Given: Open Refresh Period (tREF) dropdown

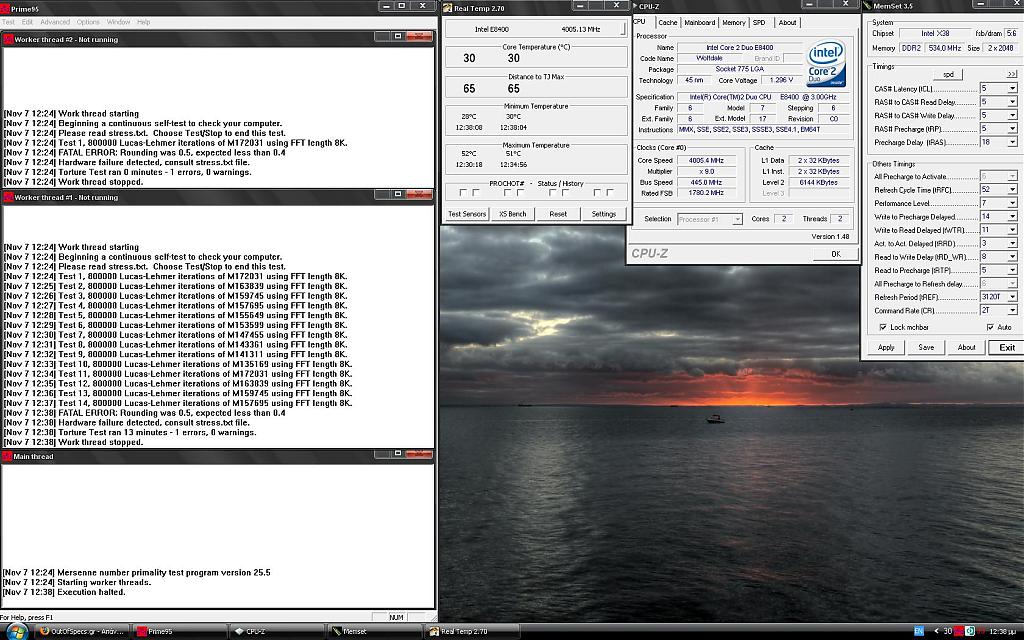Looking at the screenshot, I should pos(1012,297).
